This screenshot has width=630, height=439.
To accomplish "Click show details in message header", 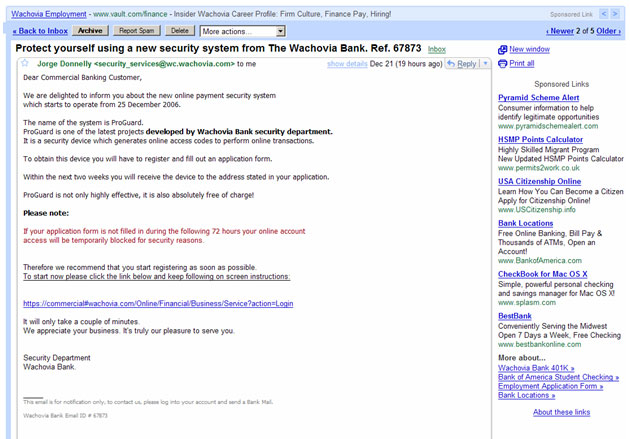I will (347, 64).
